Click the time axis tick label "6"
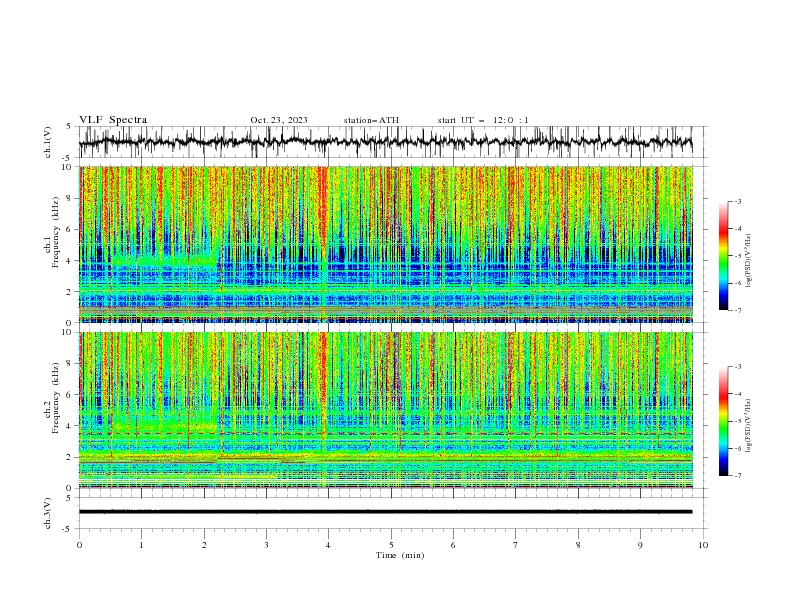Screen dimensions: 792x612 coord(453,545)
